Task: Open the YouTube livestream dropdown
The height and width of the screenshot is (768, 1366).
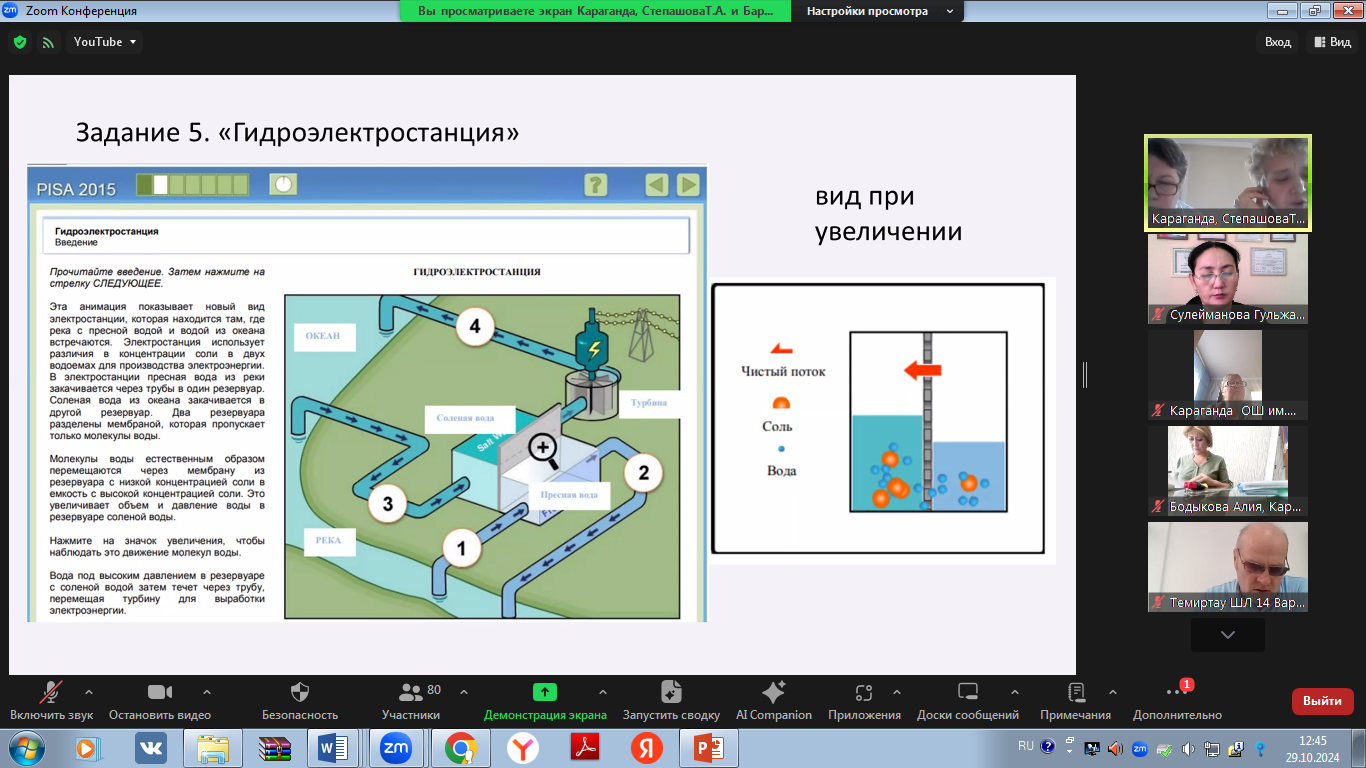Action: click(x=105, y=42)
